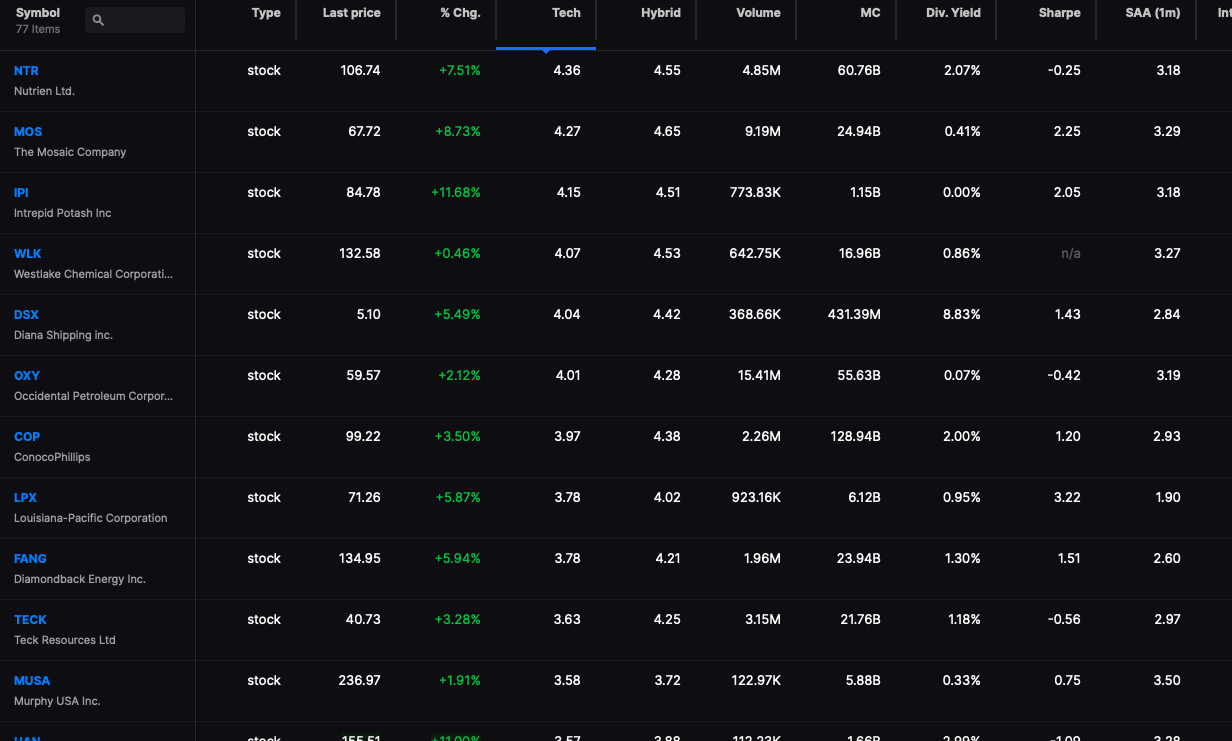Sort by Div. Yield column header

coord(953,13)
